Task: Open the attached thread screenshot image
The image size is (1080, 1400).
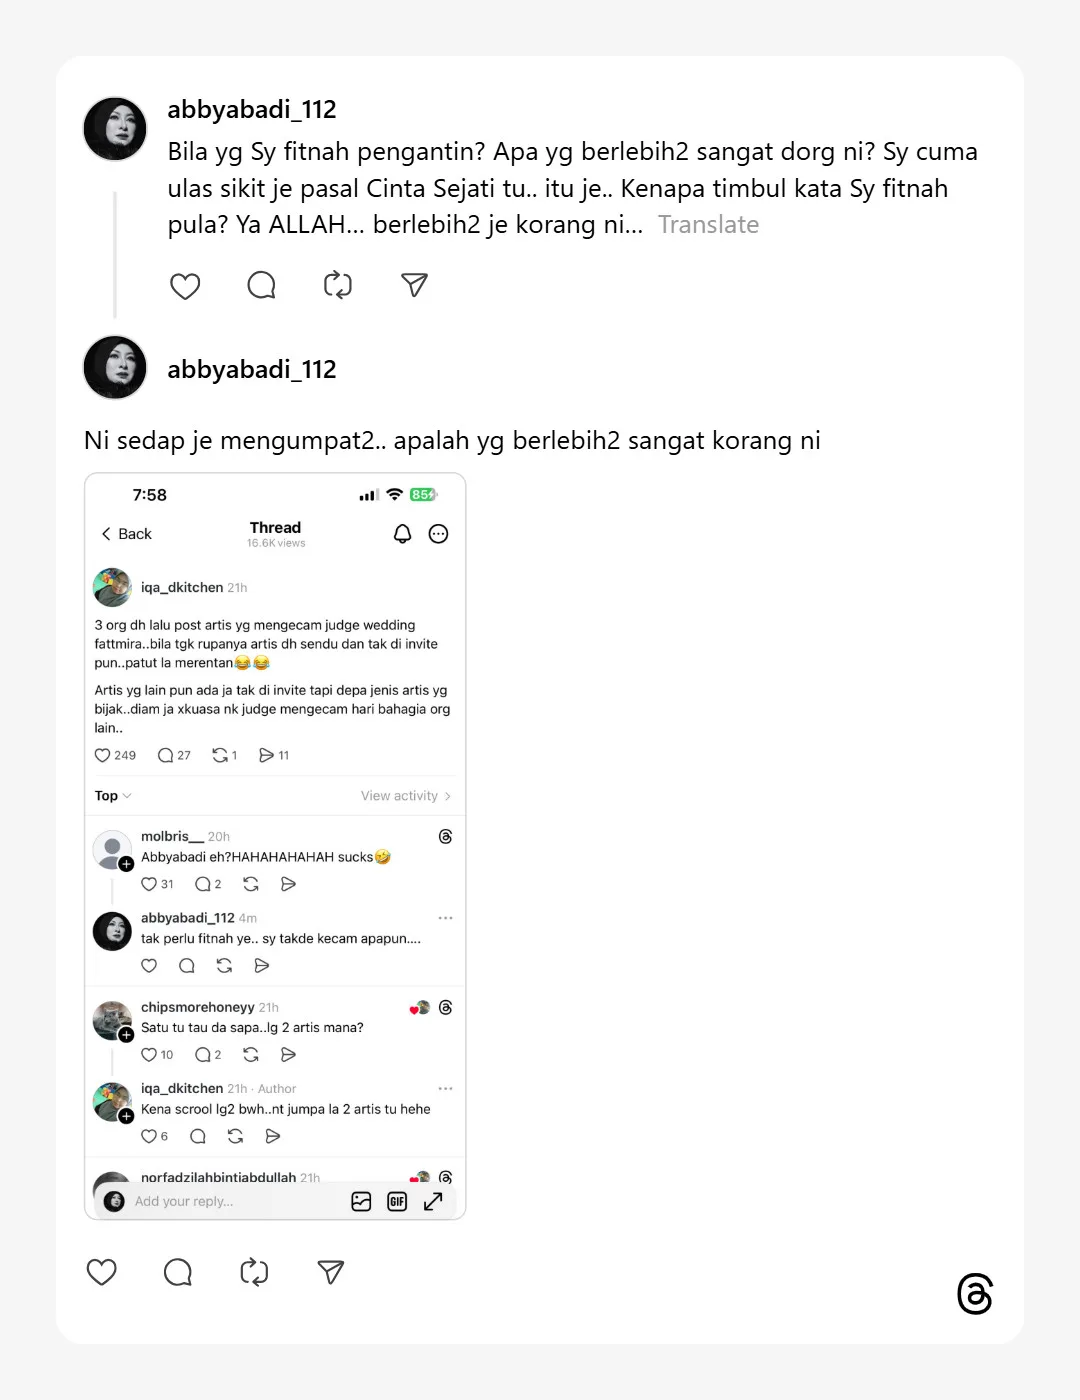Action: (275, 846)
